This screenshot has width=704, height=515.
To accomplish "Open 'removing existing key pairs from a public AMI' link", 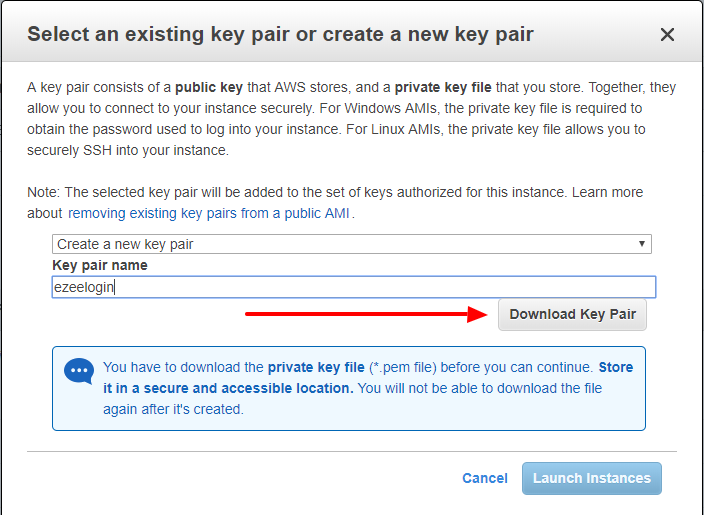I will pos(210,213).
